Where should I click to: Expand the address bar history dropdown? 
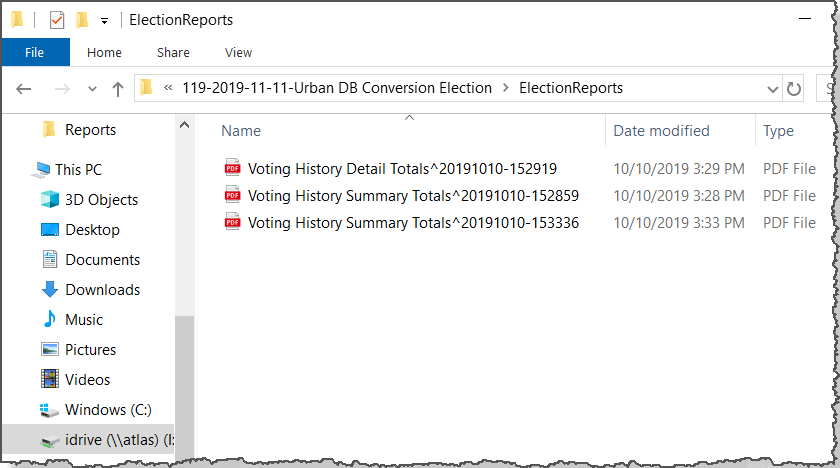772,89
